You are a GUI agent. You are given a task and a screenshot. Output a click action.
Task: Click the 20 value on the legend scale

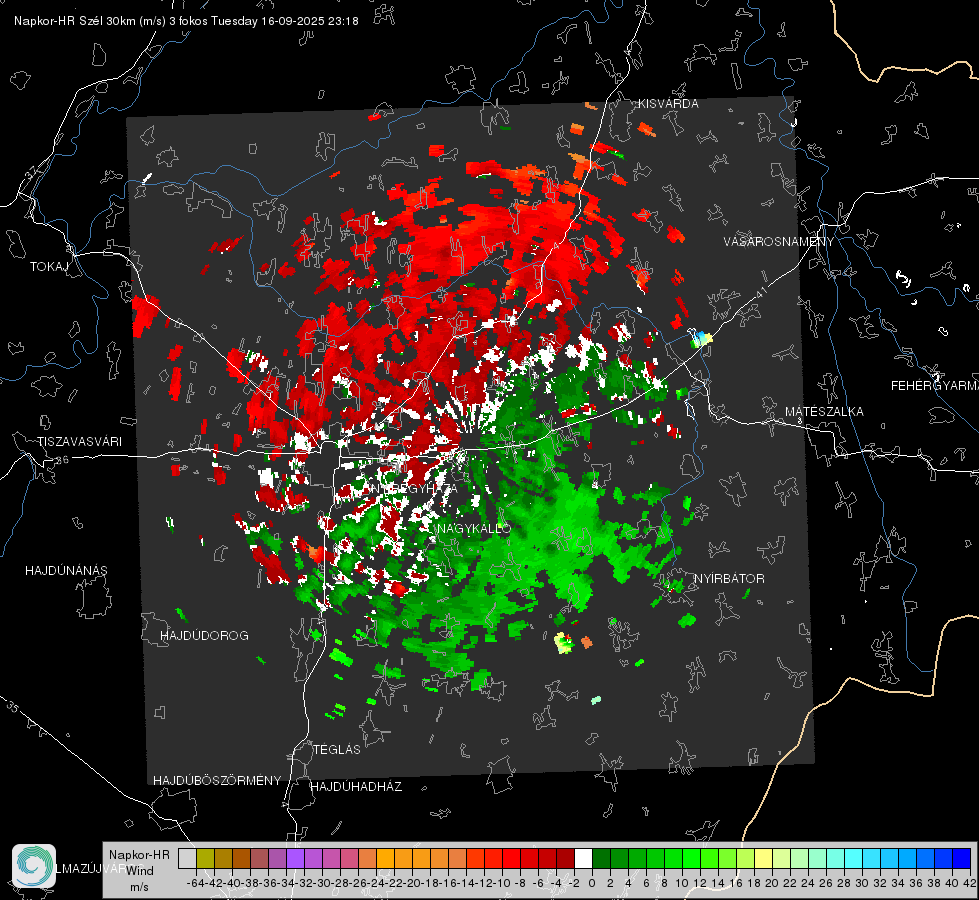tap(772, 883)
